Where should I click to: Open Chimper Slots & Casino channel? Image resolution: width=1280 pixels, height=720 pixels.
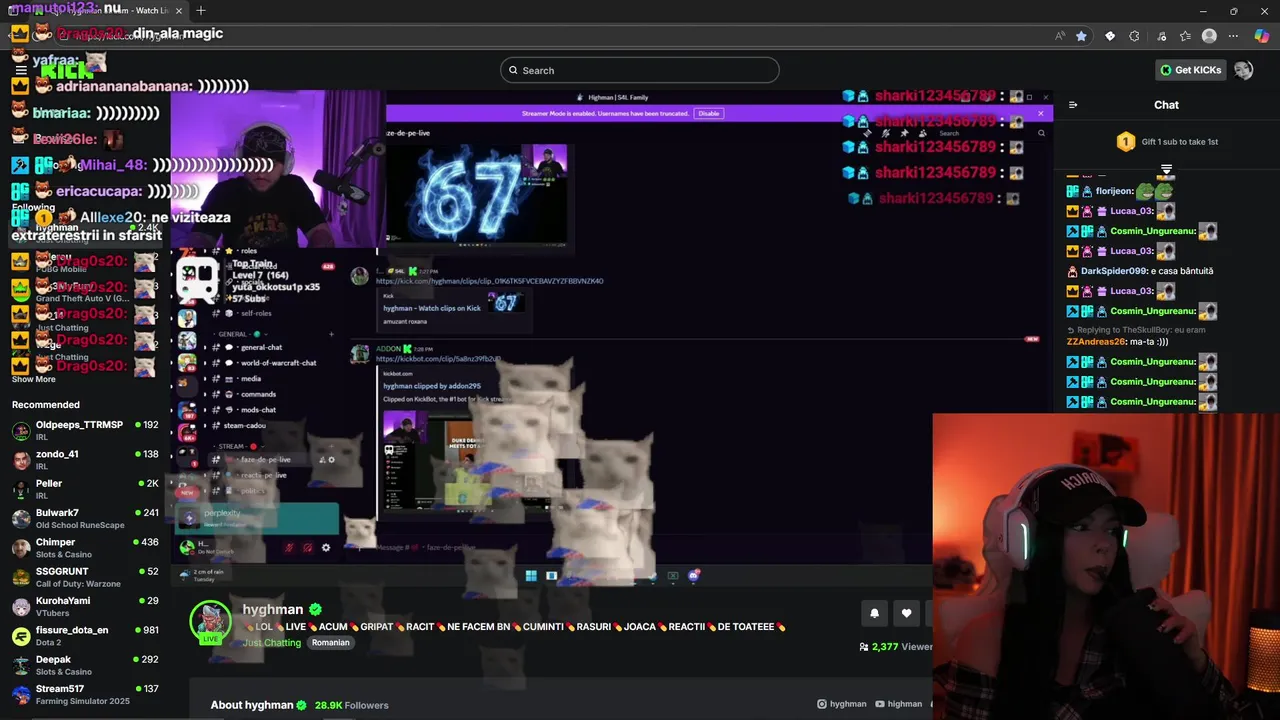tap(85, 548)
